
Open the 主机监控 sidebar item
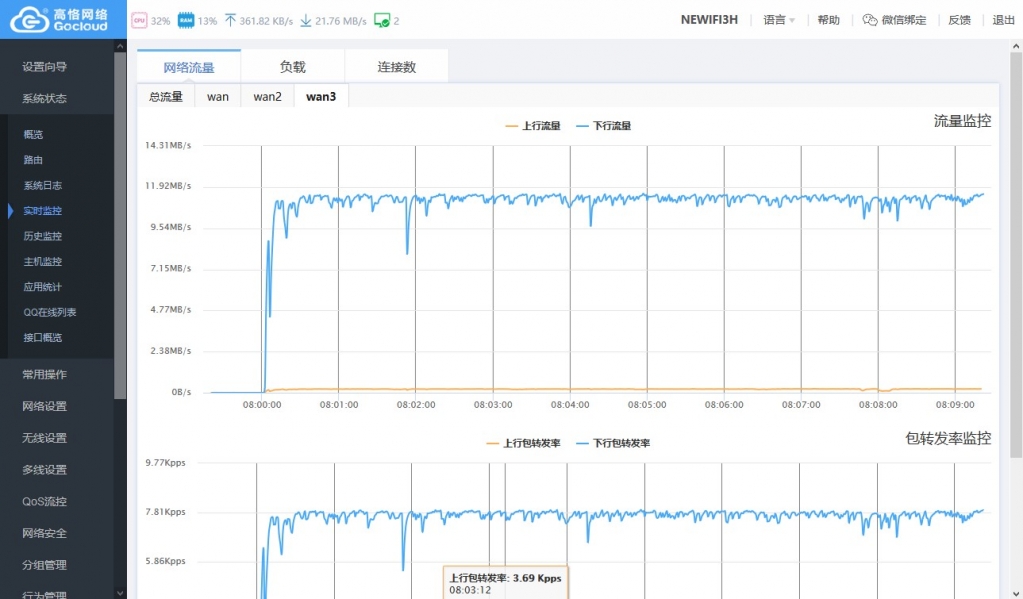42,262
